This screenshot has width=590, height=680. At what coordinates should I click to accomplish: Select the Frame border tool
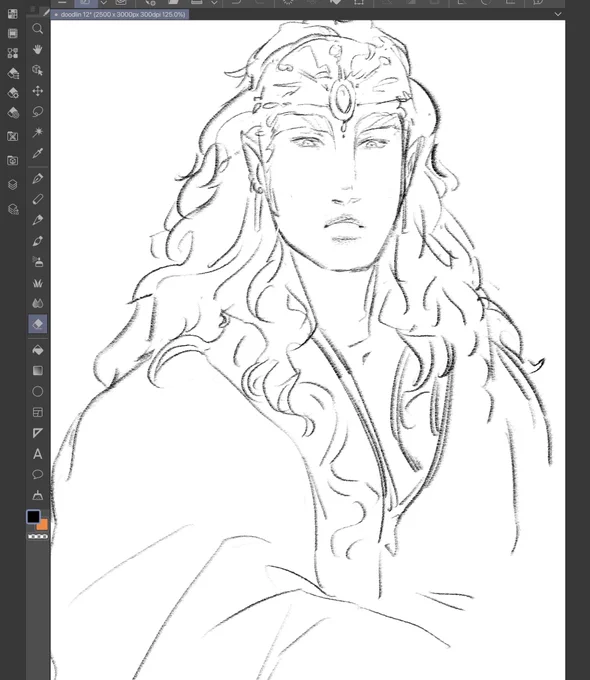(x=38, y=412)
